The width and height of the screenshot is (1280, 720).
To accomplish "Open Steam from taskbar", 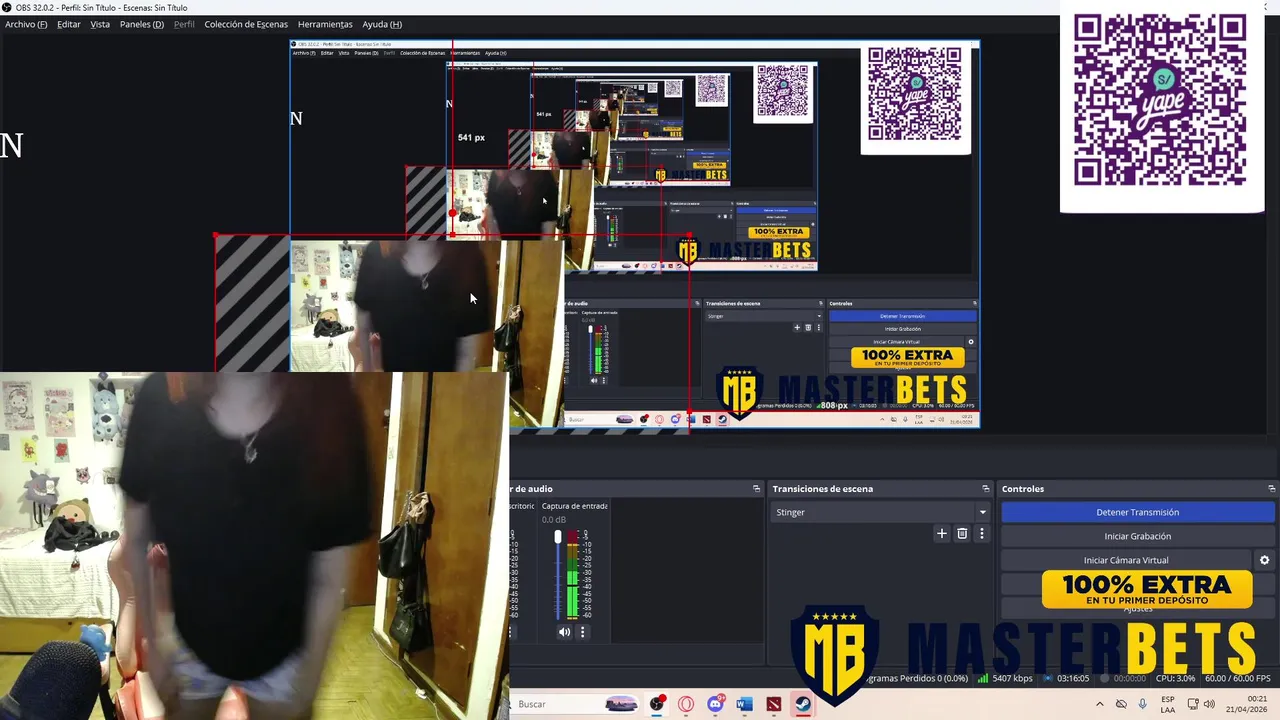I will (x=803, y=704).
